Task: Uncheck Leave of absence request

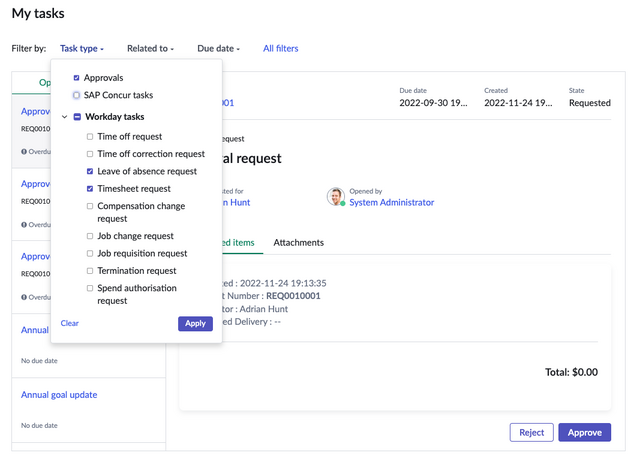Action: point(90,171)
